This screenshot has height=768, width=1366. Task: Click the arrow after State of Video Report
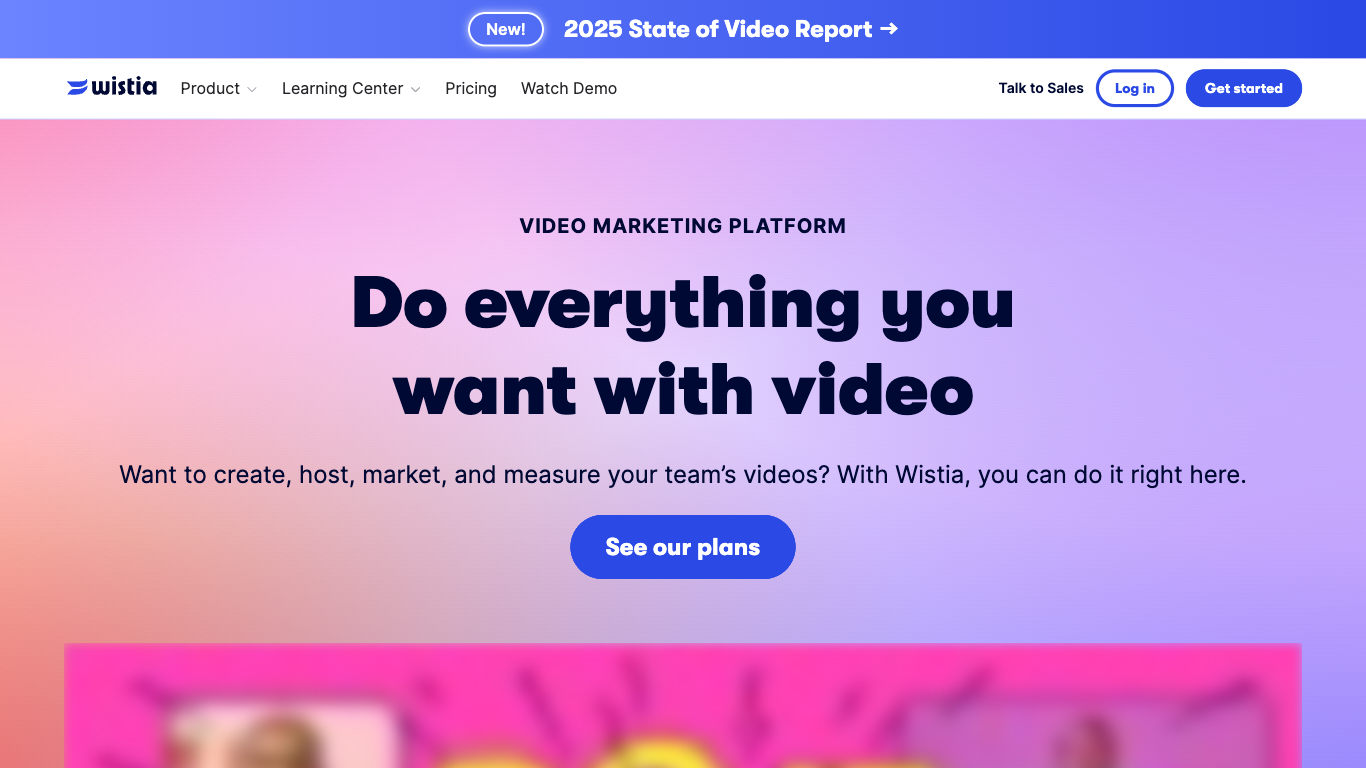click(889, 29)
